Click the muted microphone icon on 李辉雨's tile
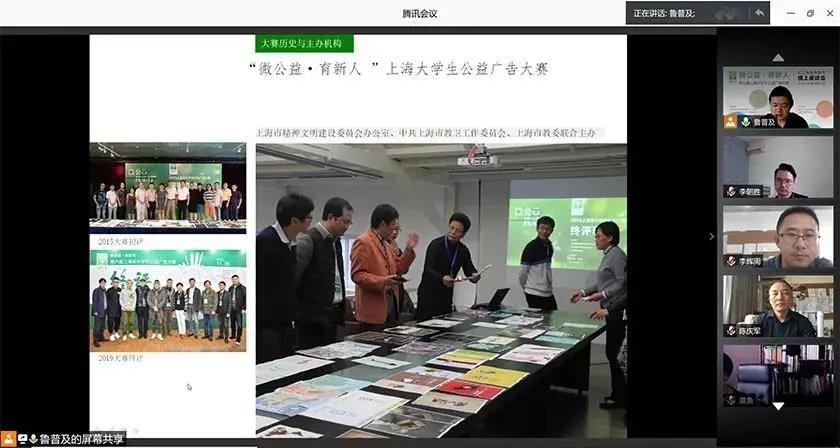 pyautogui.click(x=732, y=261)
